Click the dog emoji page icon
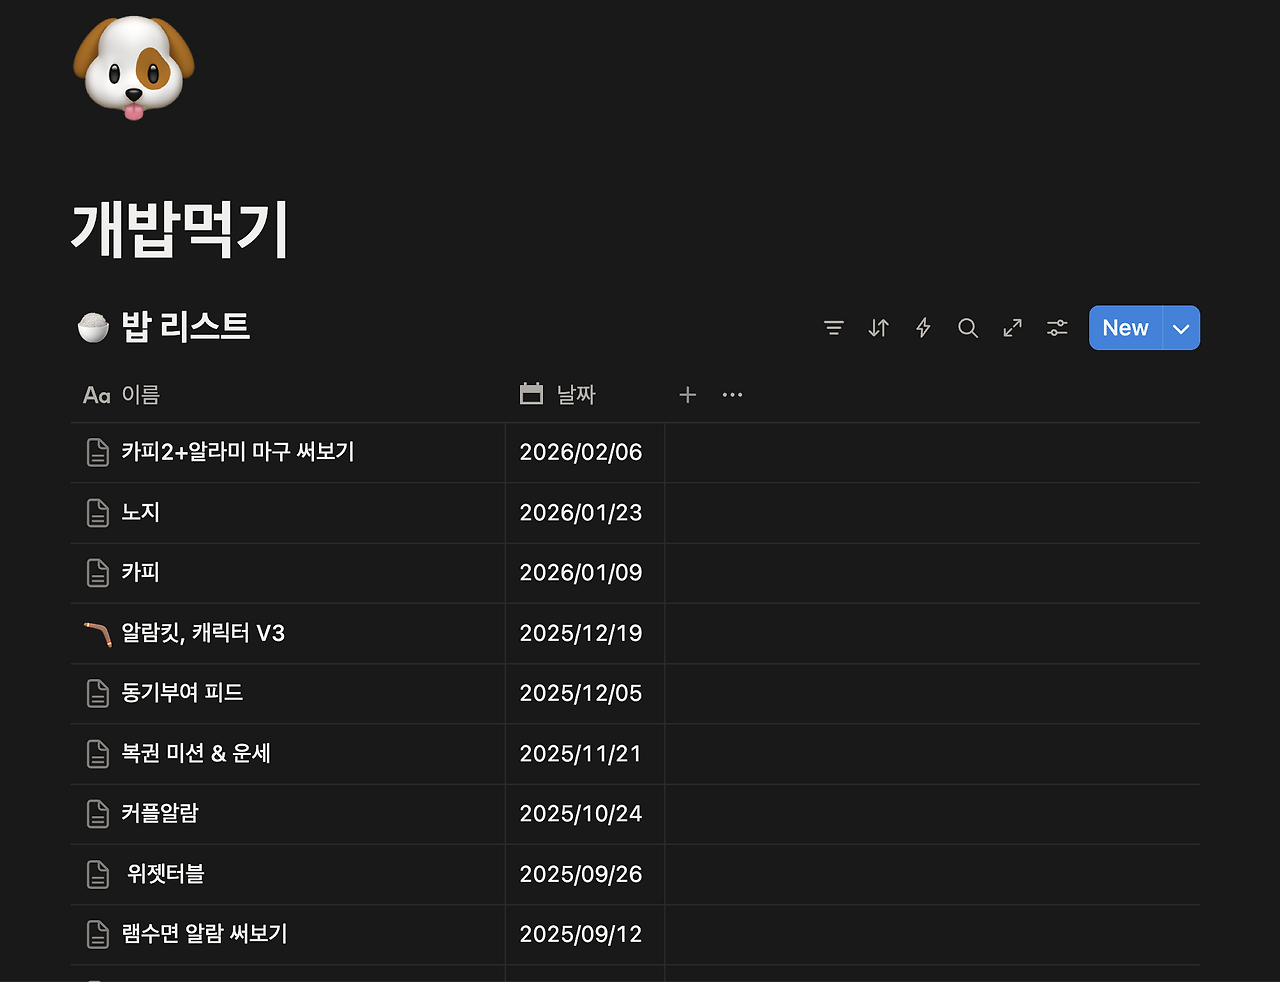1280x982 pixels. point(132,68)
